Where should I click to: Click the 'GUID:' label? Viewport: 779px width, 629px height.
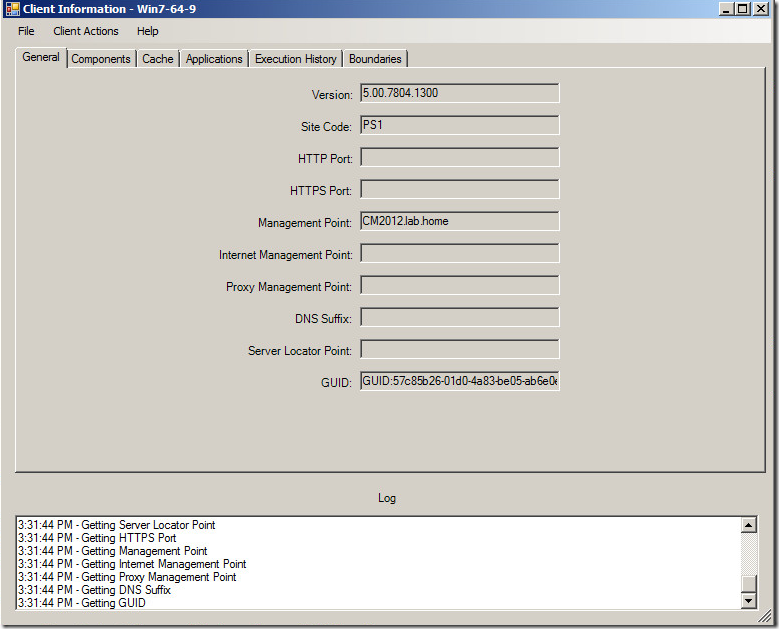coord(336,383)
